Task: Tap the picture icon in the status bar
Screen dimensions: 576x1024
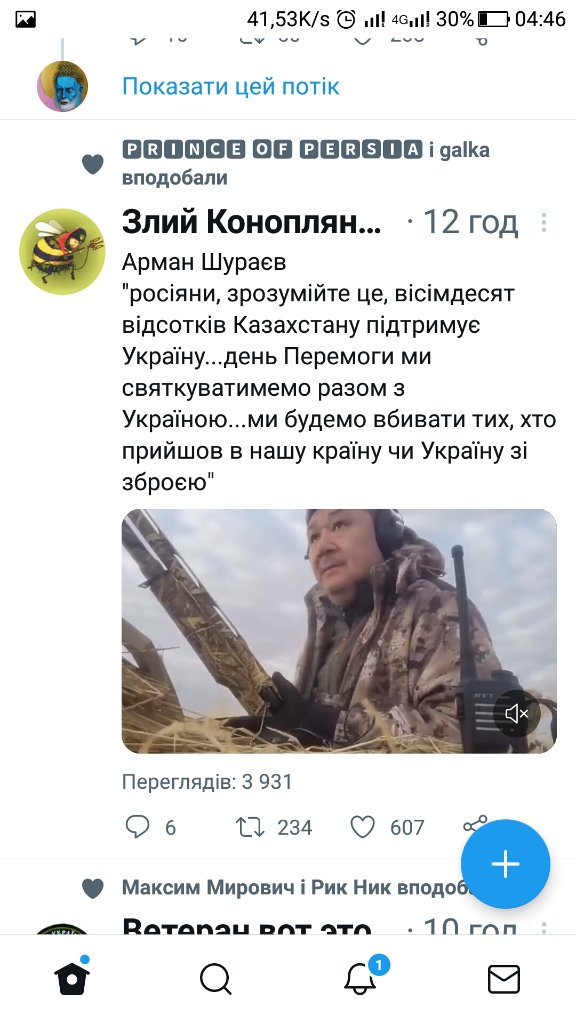Action: coord(25,20)
